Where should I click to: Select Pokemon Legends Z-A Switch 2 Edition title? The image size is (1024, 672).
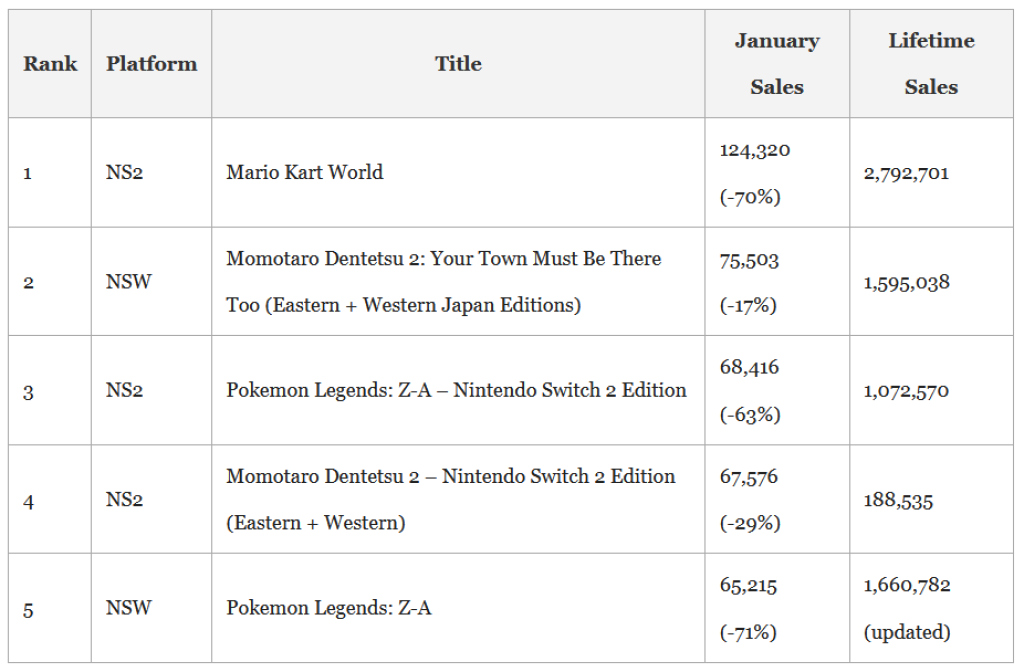pyautogui.click(x=456, y=390)
